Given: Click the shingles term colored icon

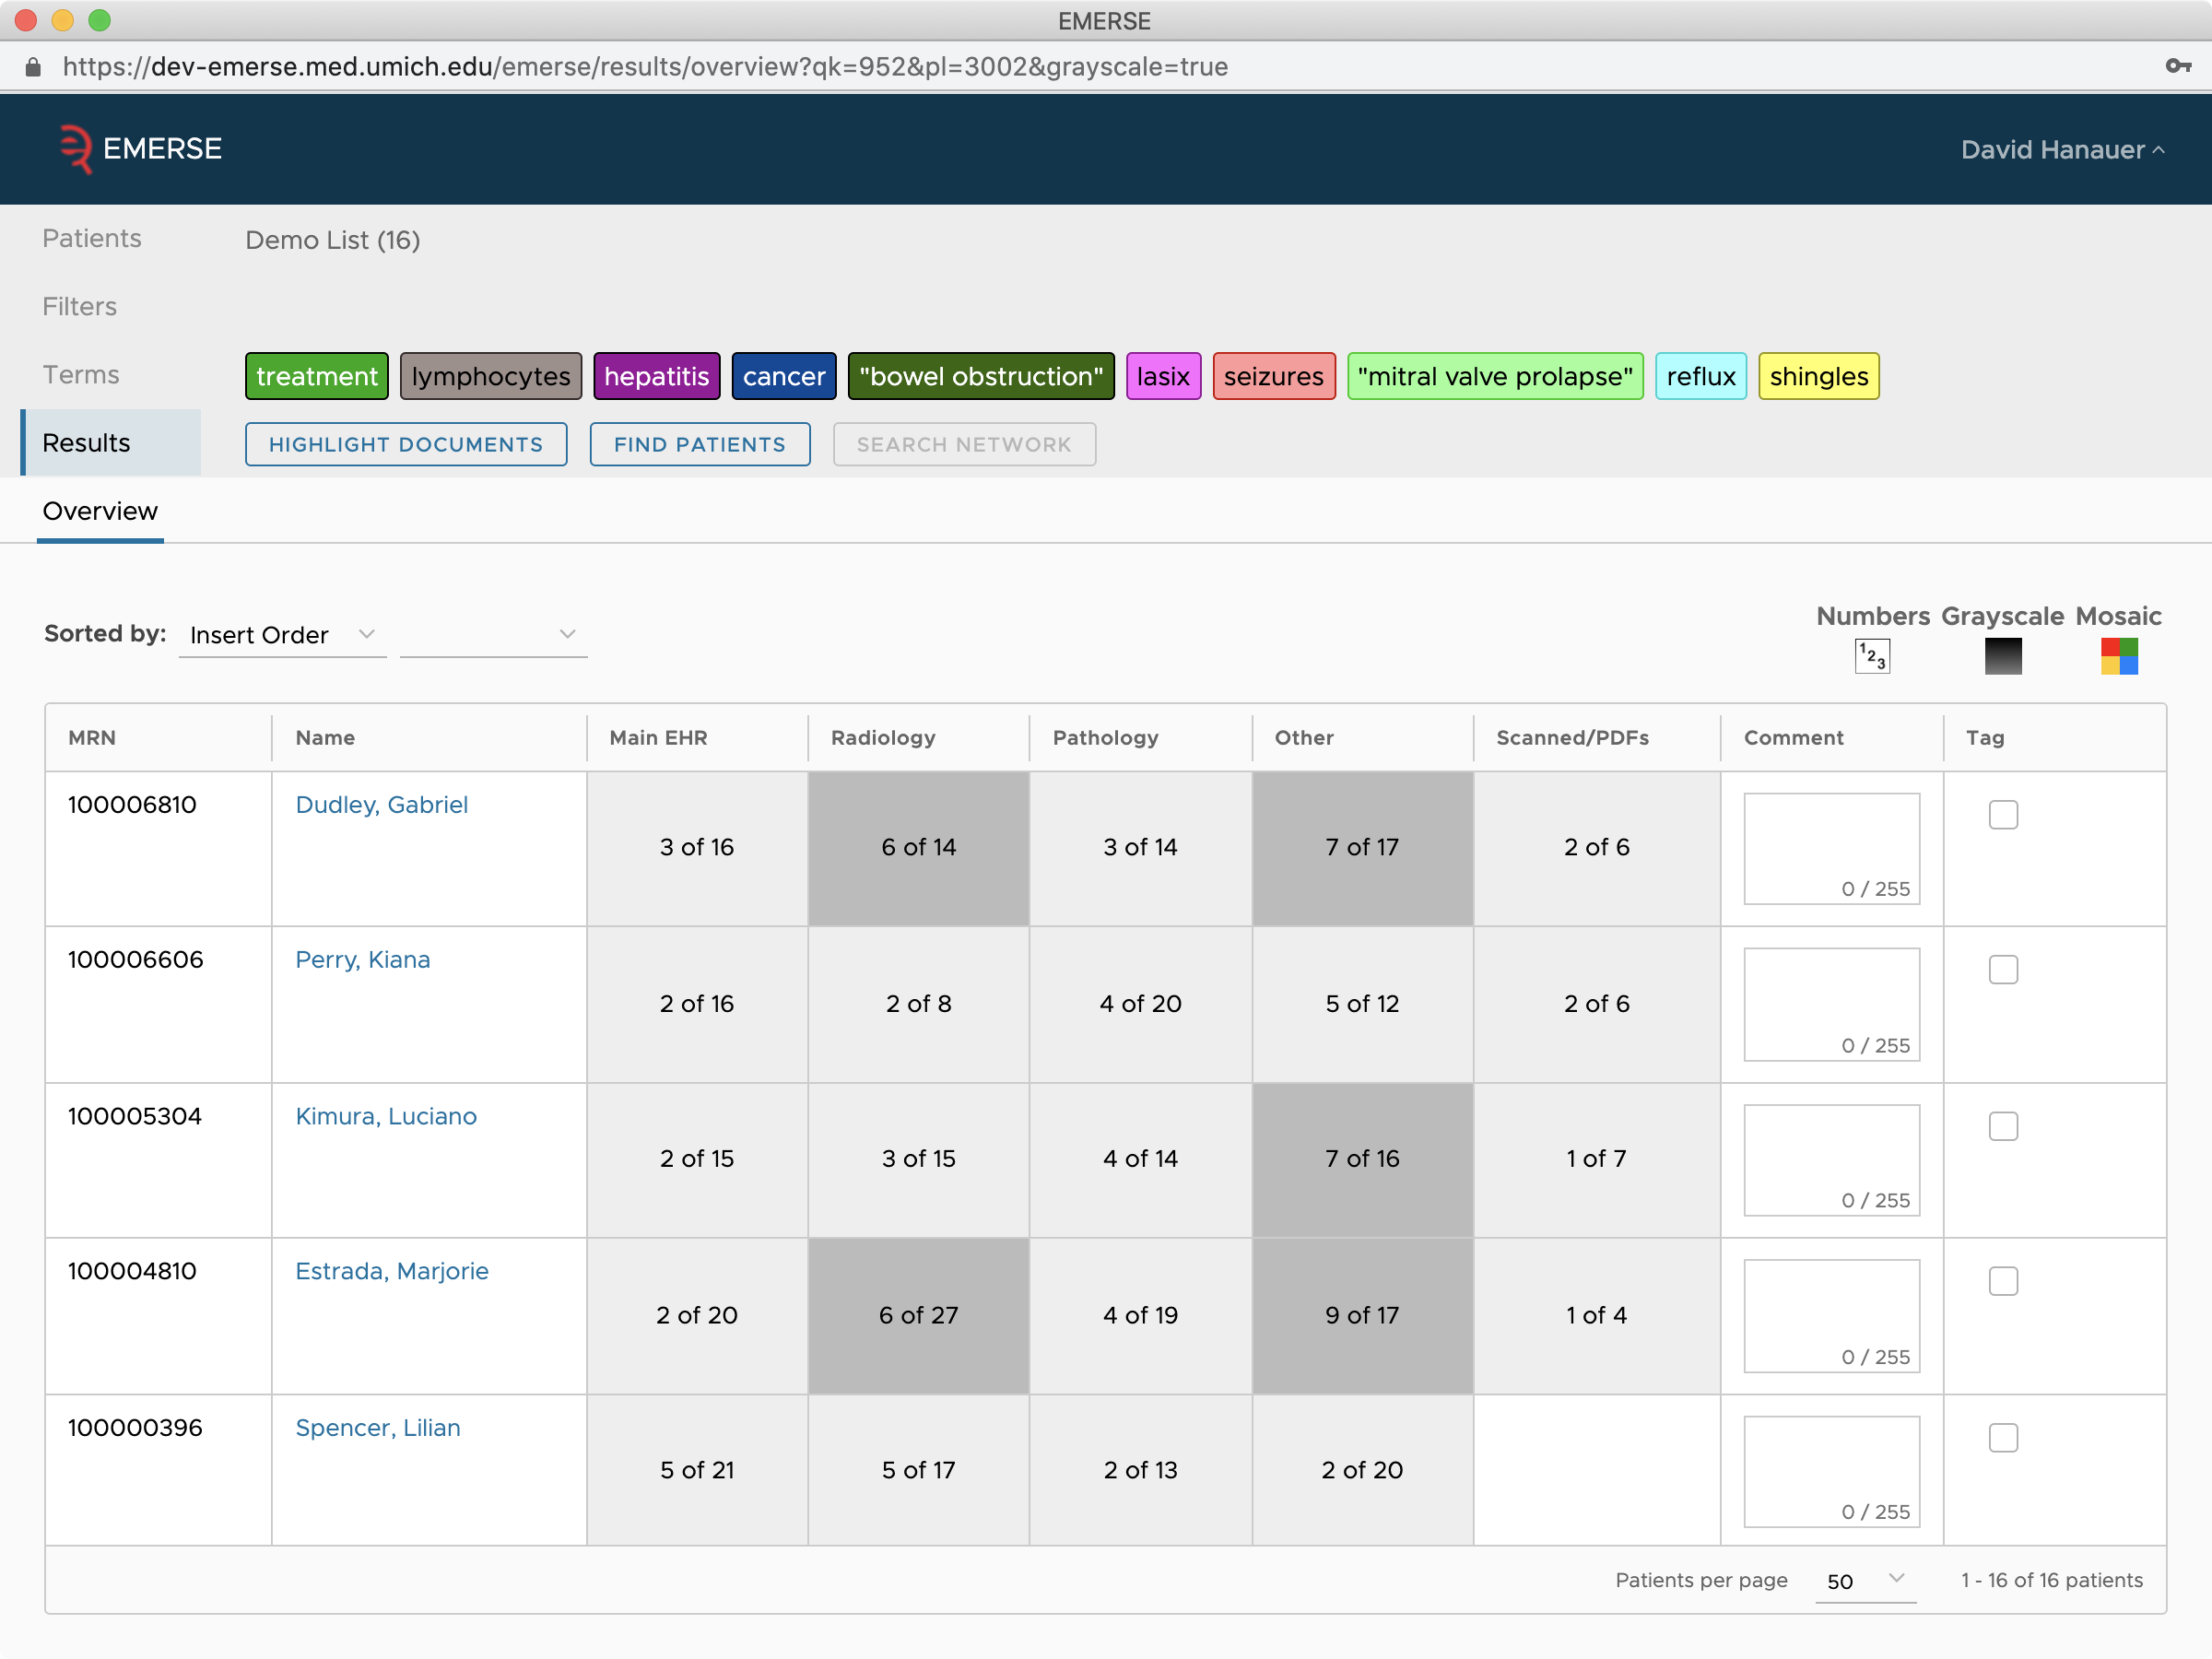Looking at the screenshot, I should 1818,375.
